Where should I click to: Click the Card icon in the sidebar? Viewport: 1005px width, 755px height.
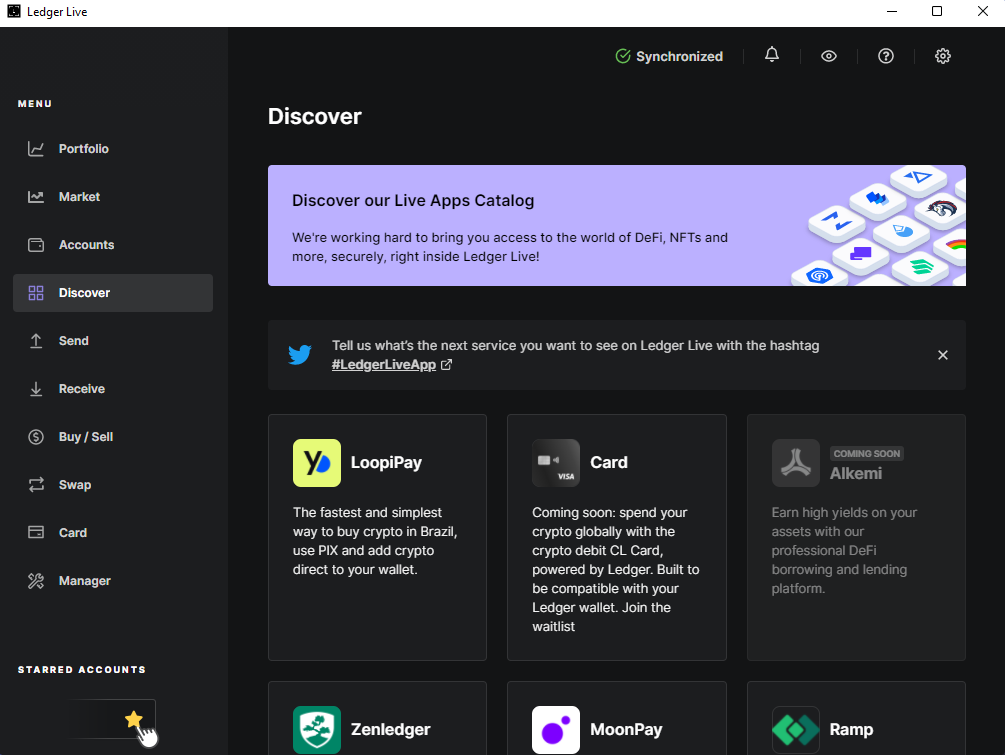pos(36,533)
